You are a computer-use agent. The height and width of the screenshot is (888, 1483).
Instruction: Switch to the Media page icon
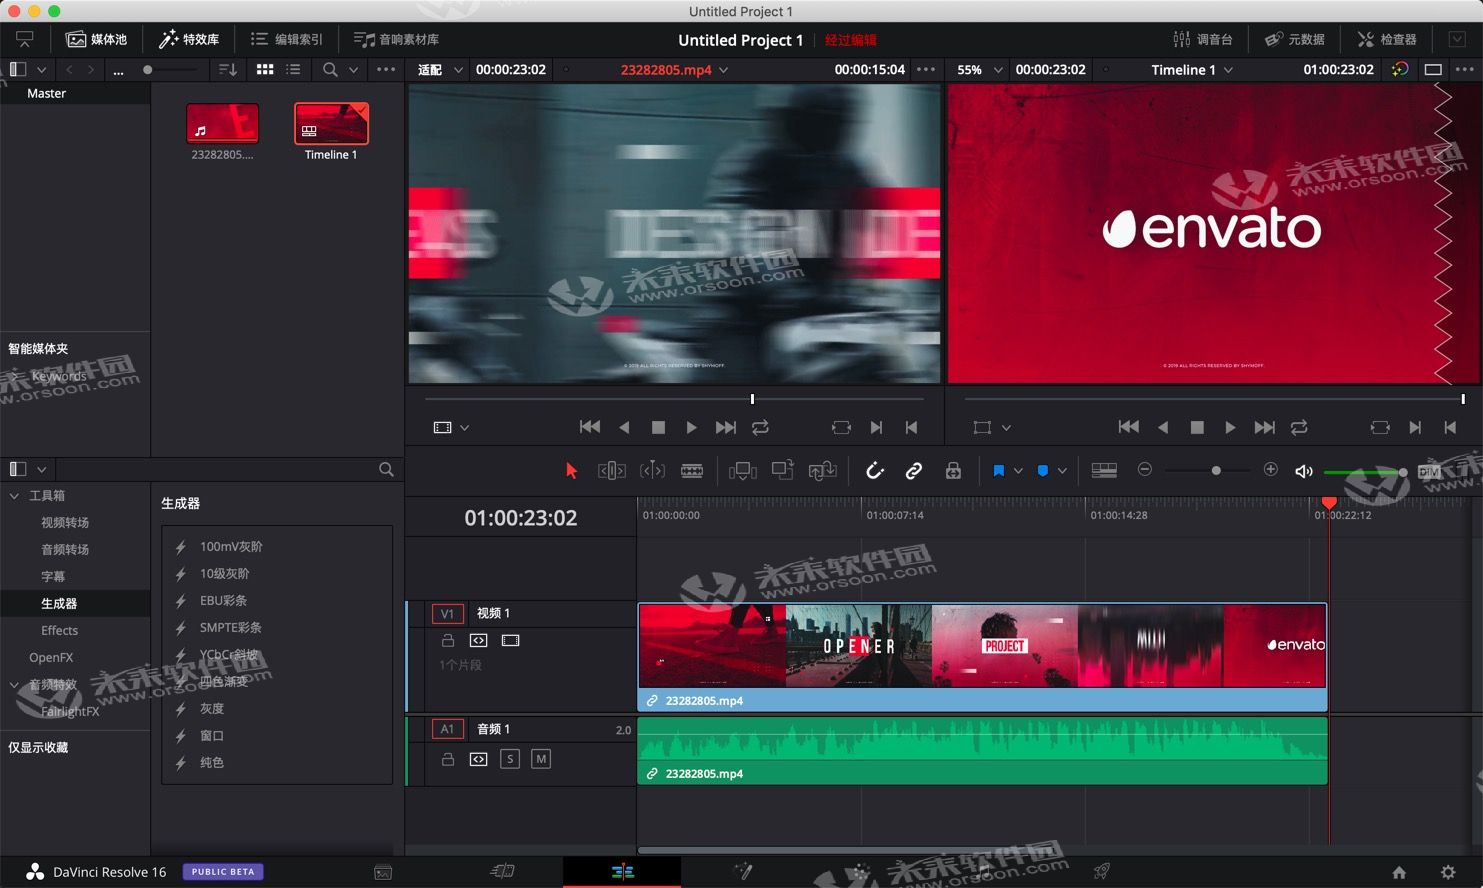[x=382, y=872]
